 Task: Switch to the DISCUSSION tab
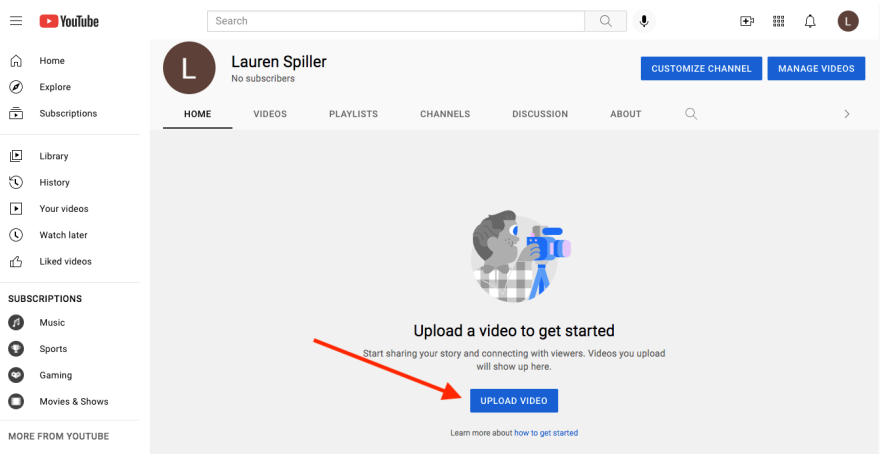pyautogui.click(x=540, y=114)
